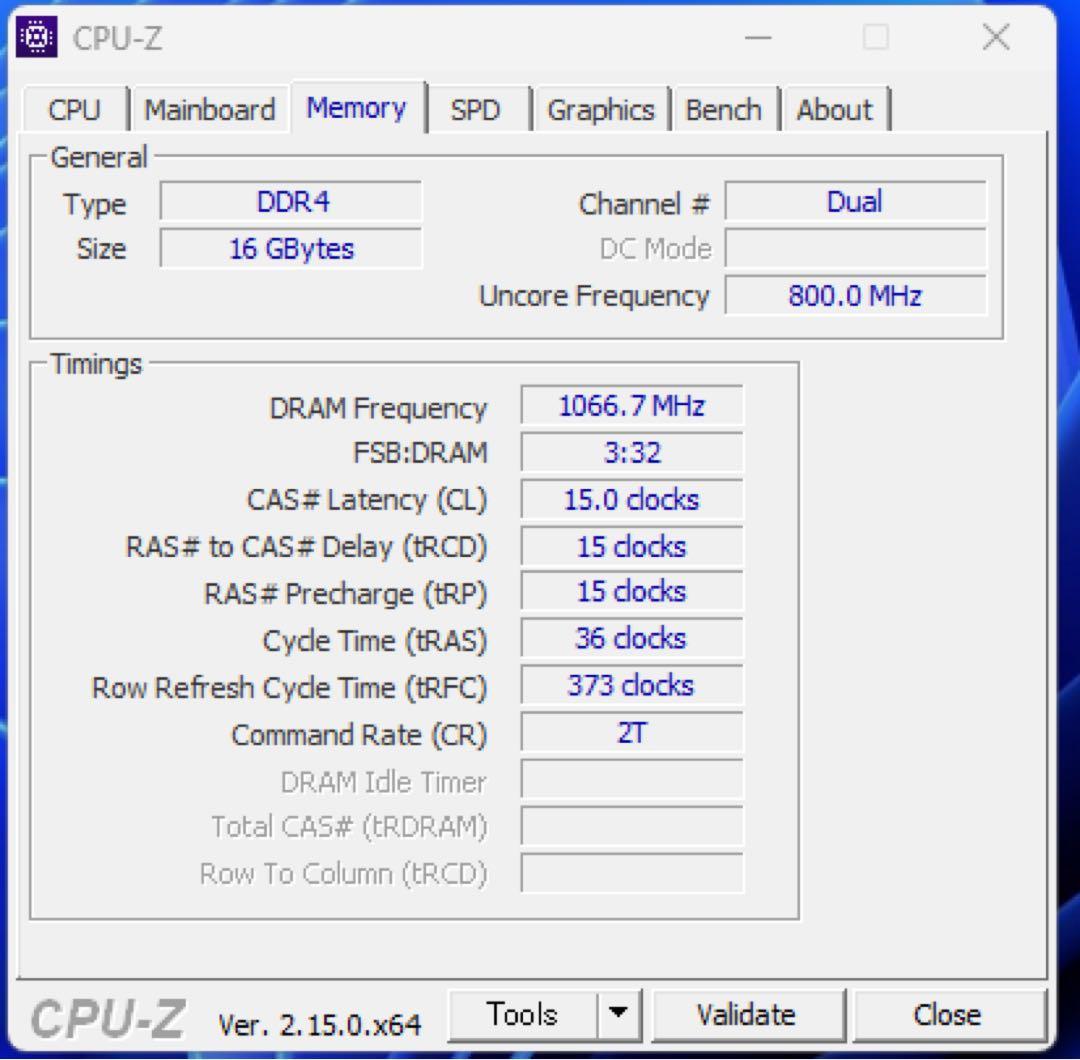Screen dimensions: 1080x1060
Task: Expand the Tools dropdown arrow
Action: pos(620,1014)
